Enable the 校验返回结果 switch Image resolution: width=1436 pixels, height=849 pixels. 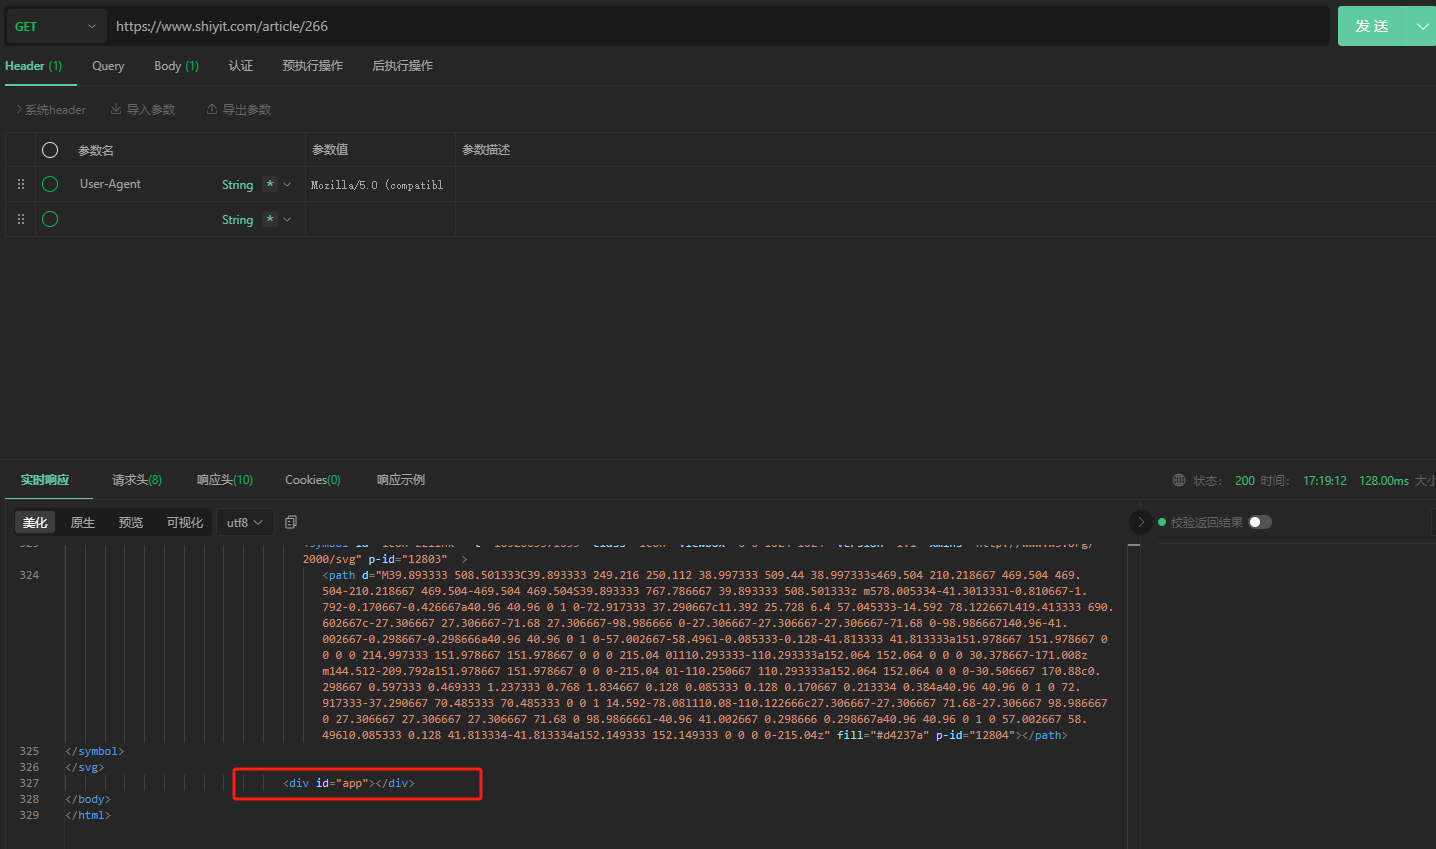[1261, 521]
